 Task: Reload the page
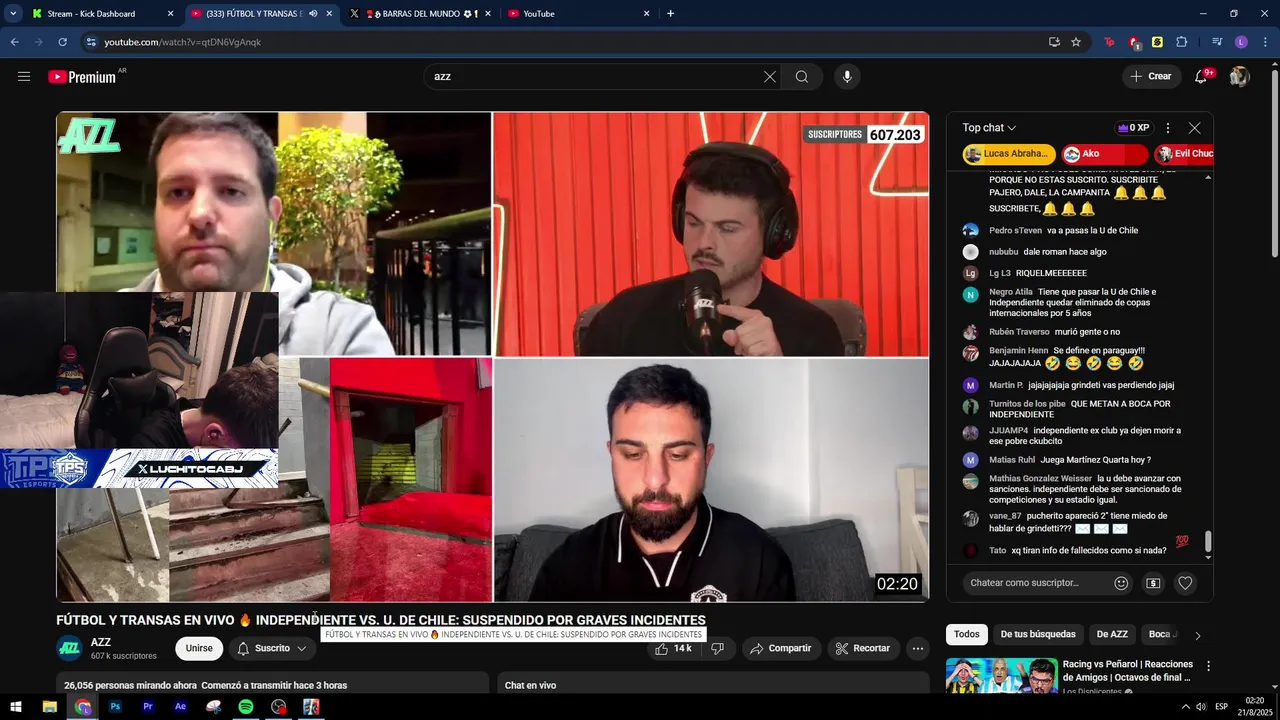pos(62,42)
